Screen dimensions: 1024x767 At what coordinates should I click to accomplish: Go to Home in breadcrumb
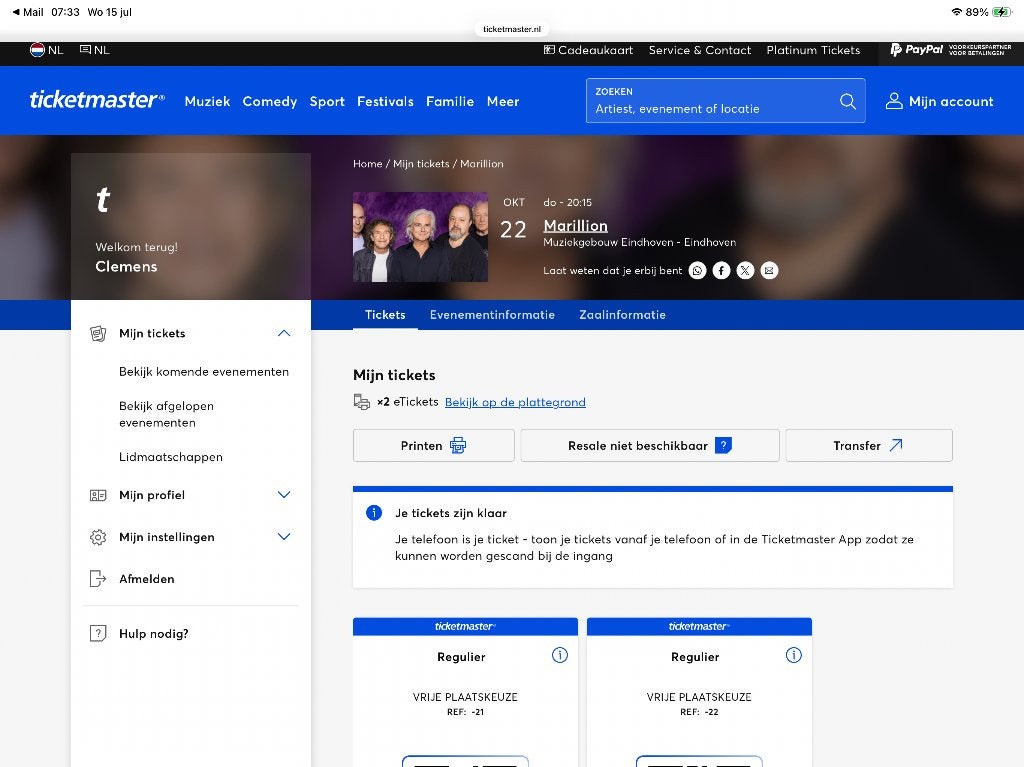point(368,164)
